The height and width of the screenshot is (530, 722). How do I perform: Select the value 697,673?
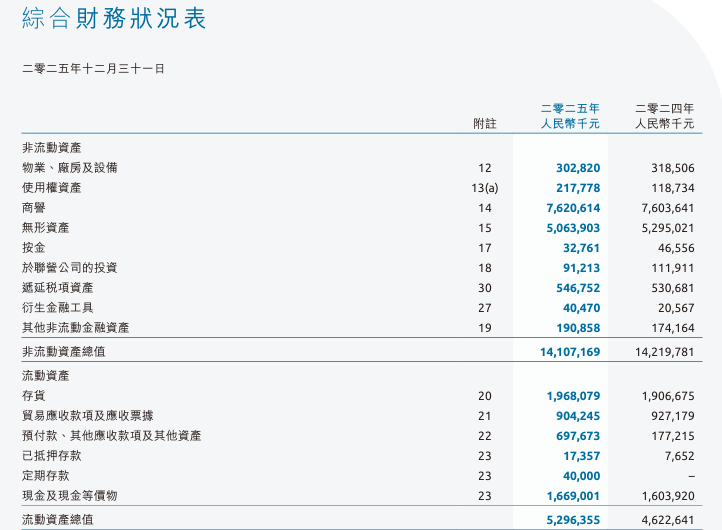point(578,436)
